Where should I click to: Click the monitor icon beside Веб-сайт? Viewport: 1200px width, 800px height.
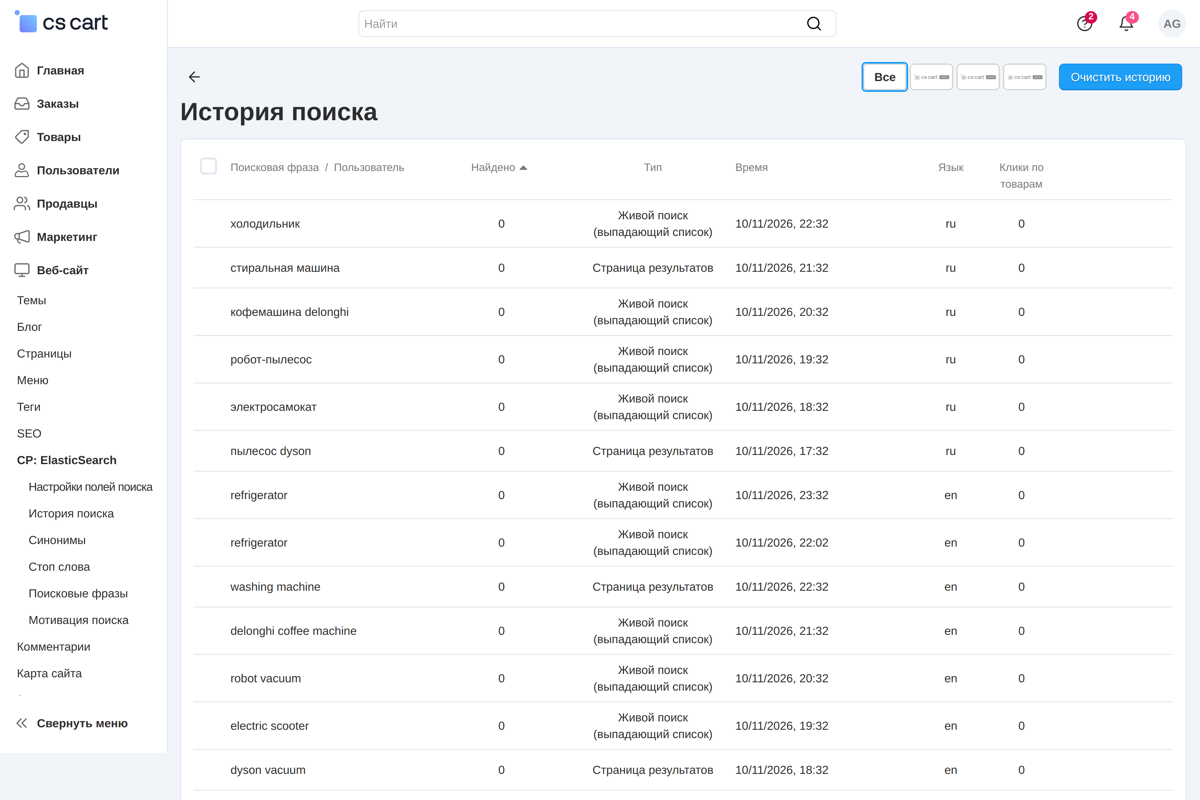[x=22, y=270]
